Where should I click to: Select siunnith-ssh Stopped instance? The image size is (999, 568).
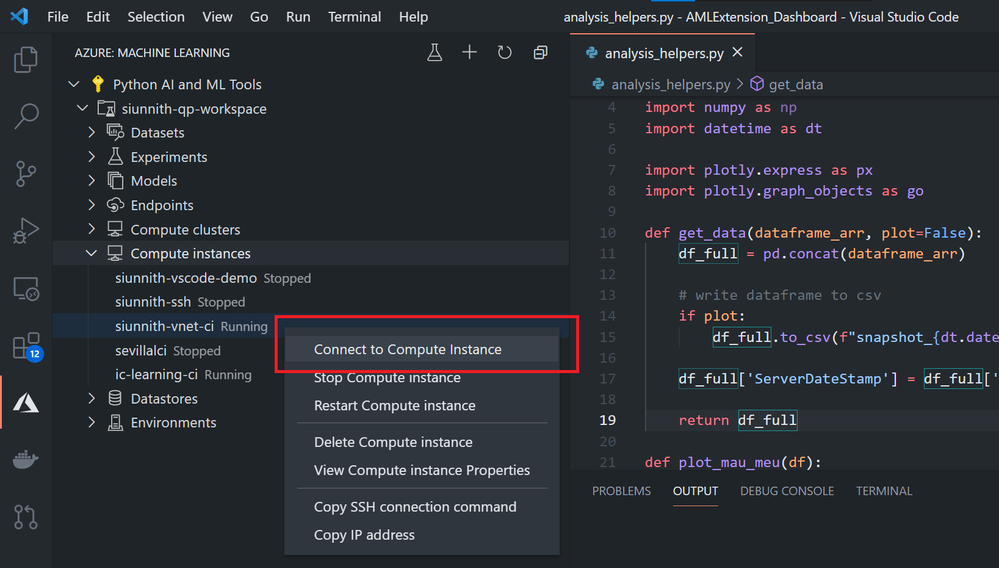(310, 302)
